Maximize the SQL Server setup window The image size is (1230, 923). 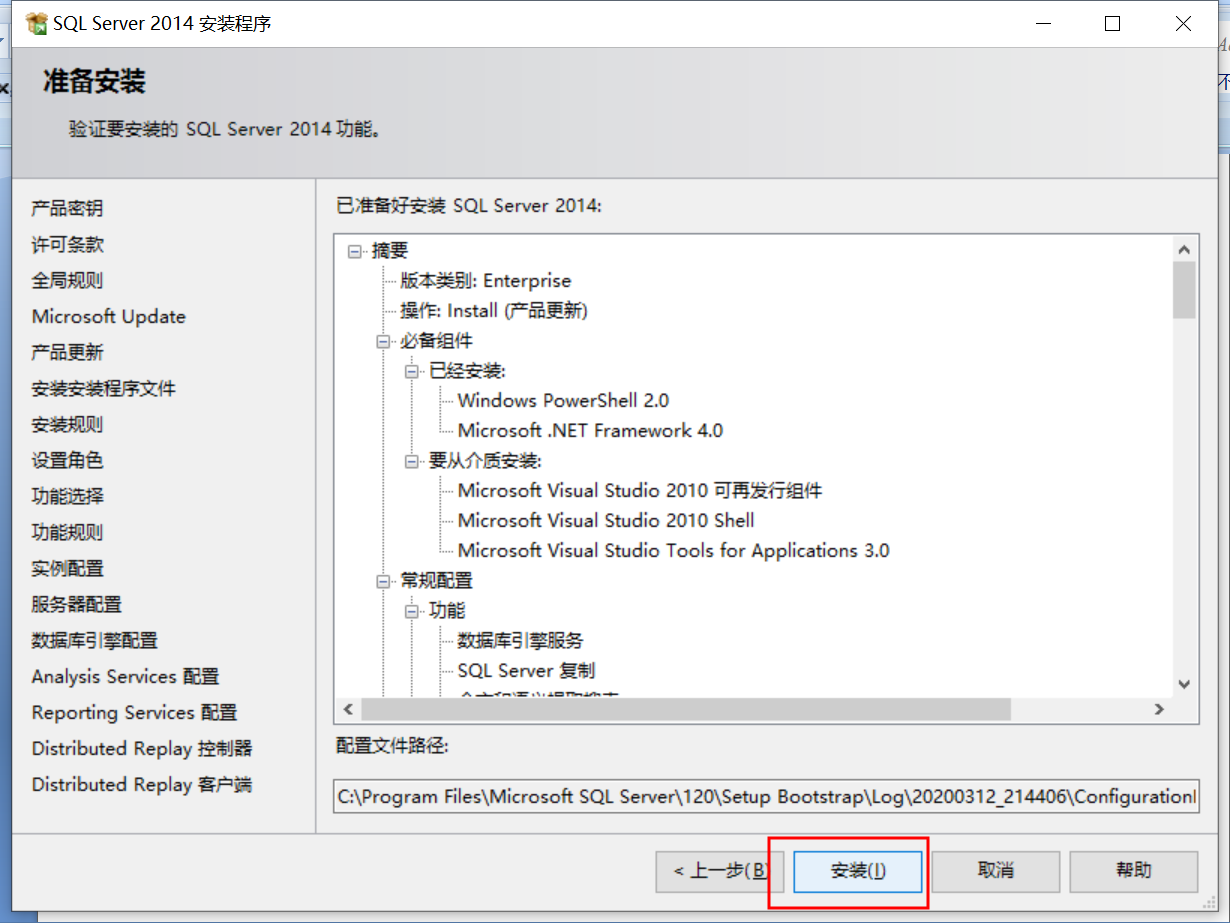coord(1112,24)
